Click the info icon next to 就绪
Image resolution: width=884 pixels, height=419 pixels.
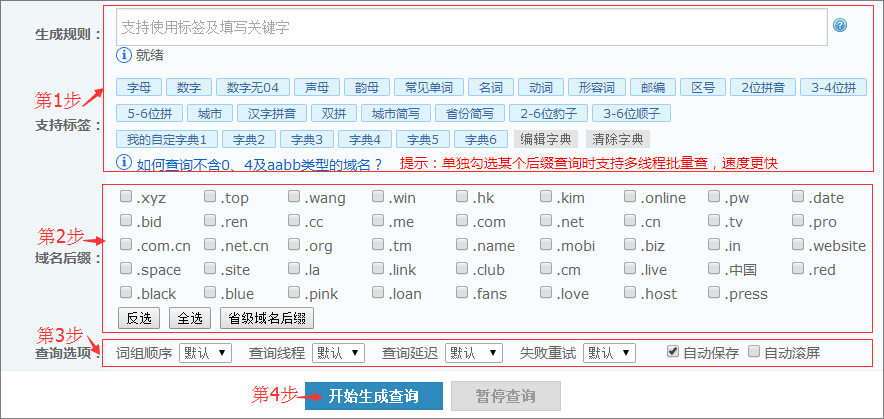[x=124, y=55]
